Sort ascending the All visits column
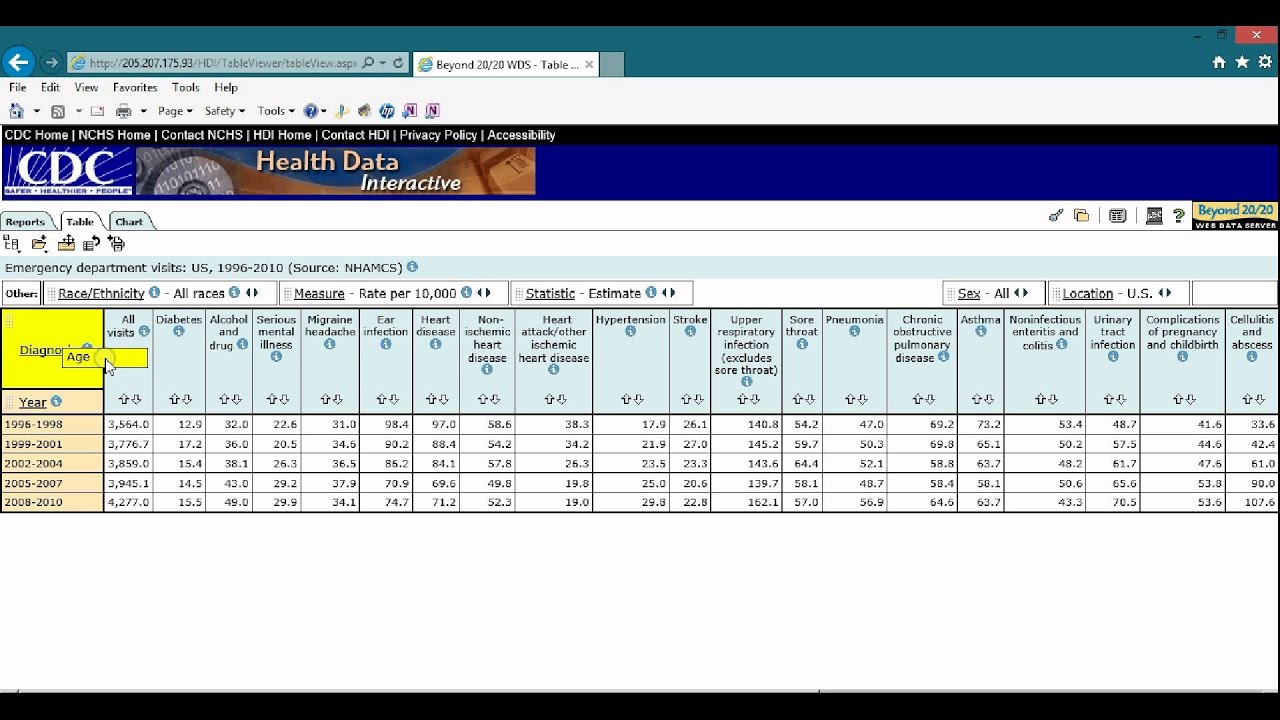The image size is (1280, 720). pos(123,399)
